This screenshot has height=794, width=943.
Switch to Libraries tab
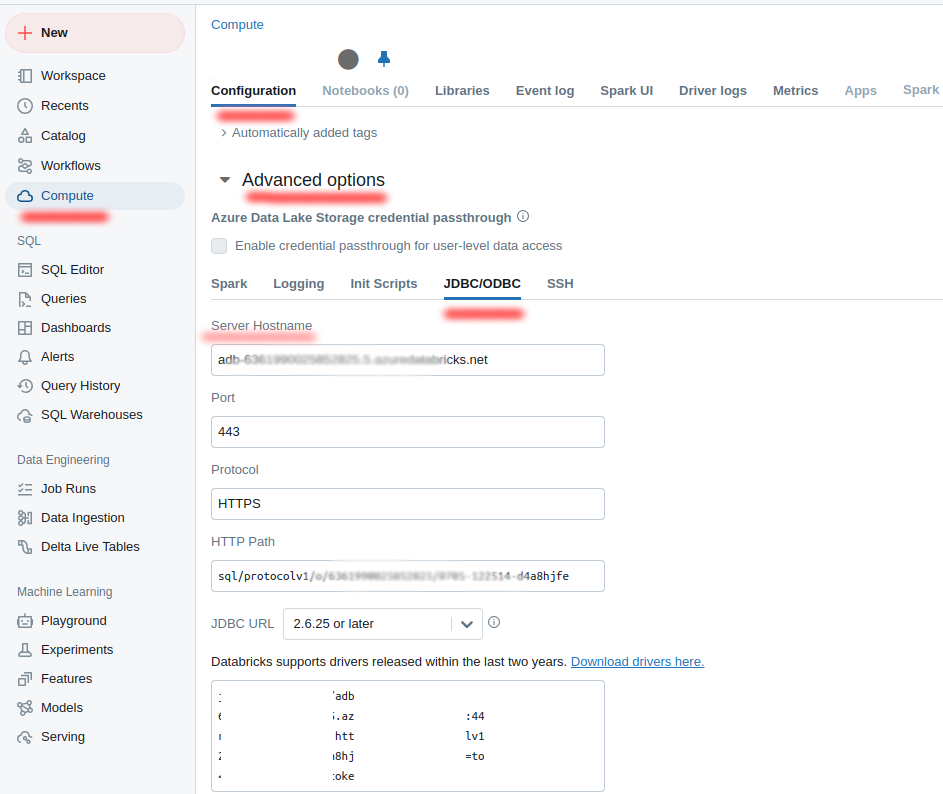click(462, 91)
